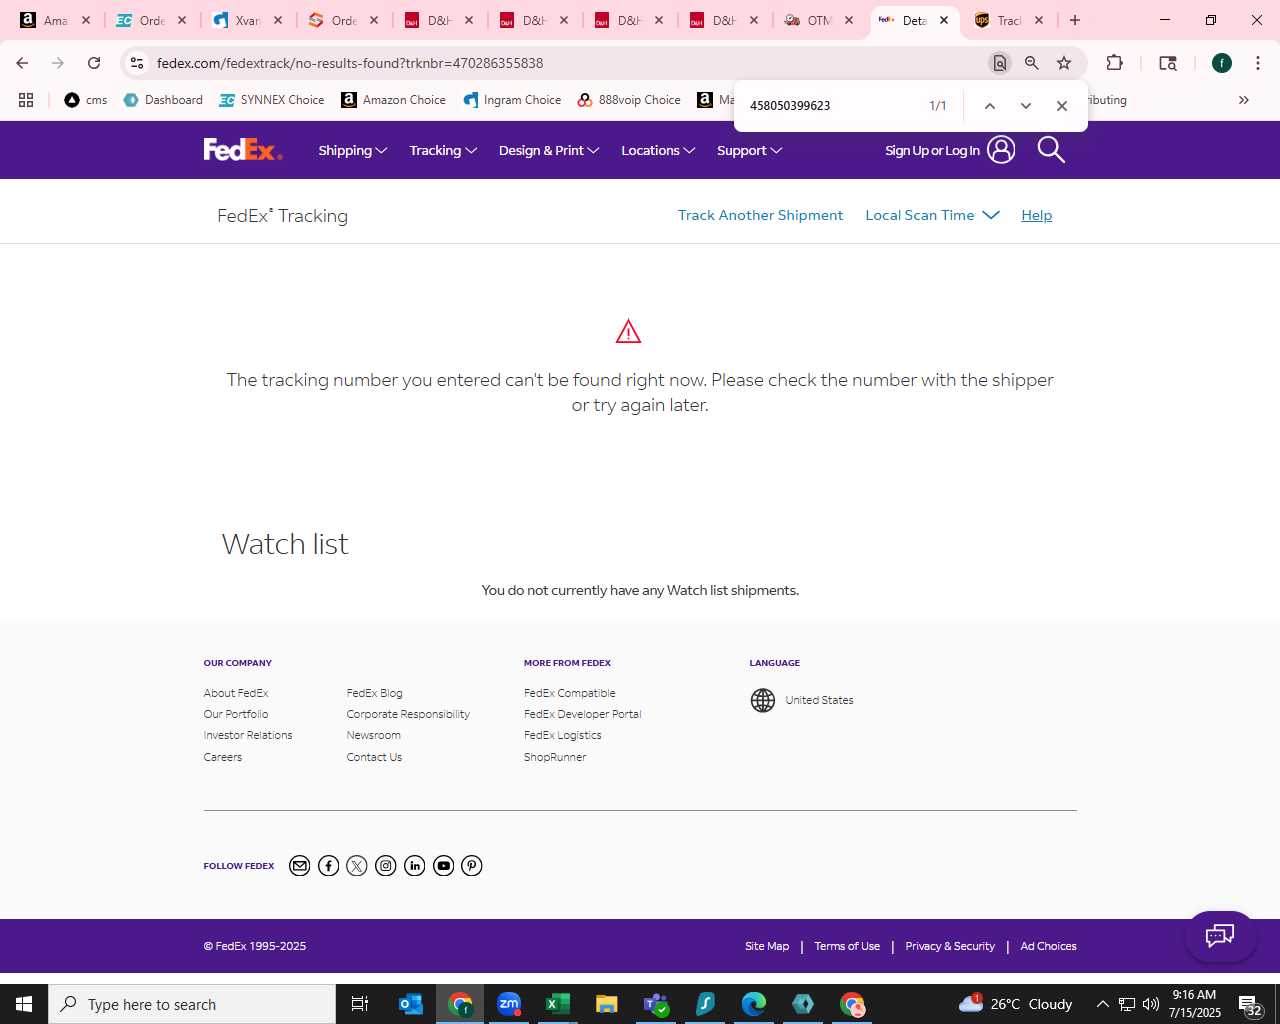Click the find-in-page text field
1280x1024 pixels.
click(830, 106)
